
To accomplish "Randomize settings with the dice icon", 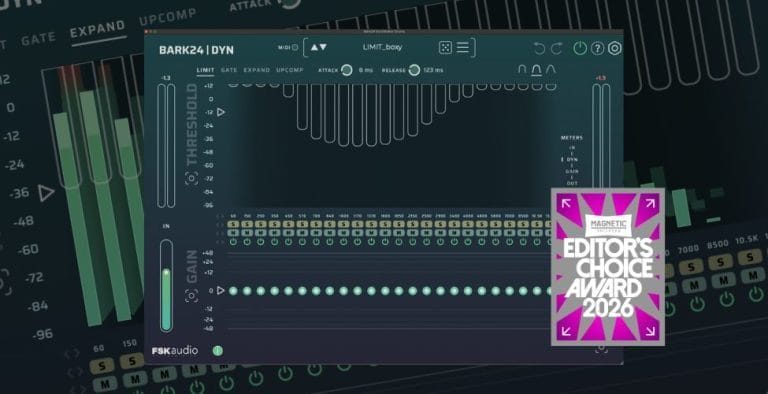I will (x=445, y=47).
